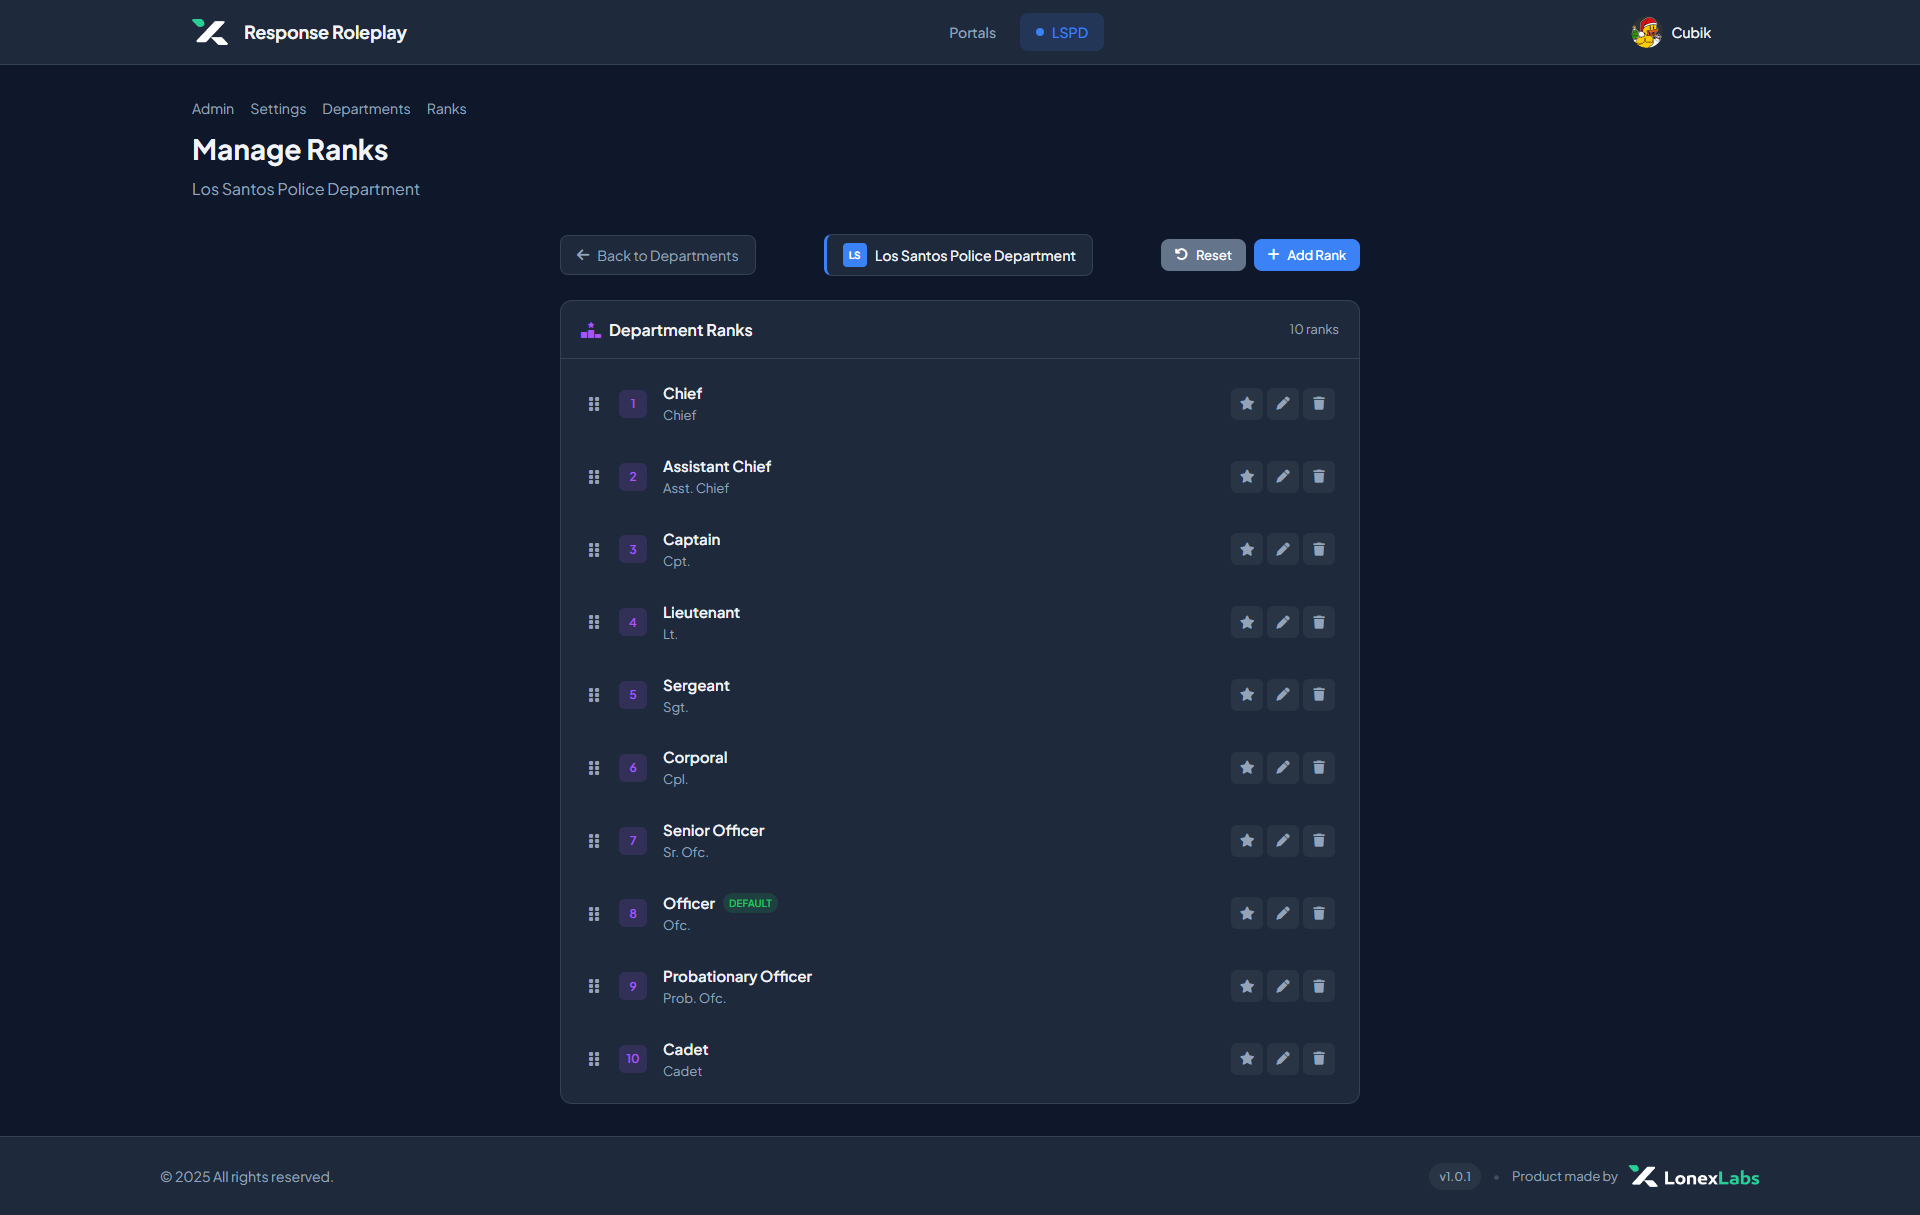Grab the Assistant Chief drag handle
1920x1215 pixels.
pyautogui.click(x=594, y=477)
